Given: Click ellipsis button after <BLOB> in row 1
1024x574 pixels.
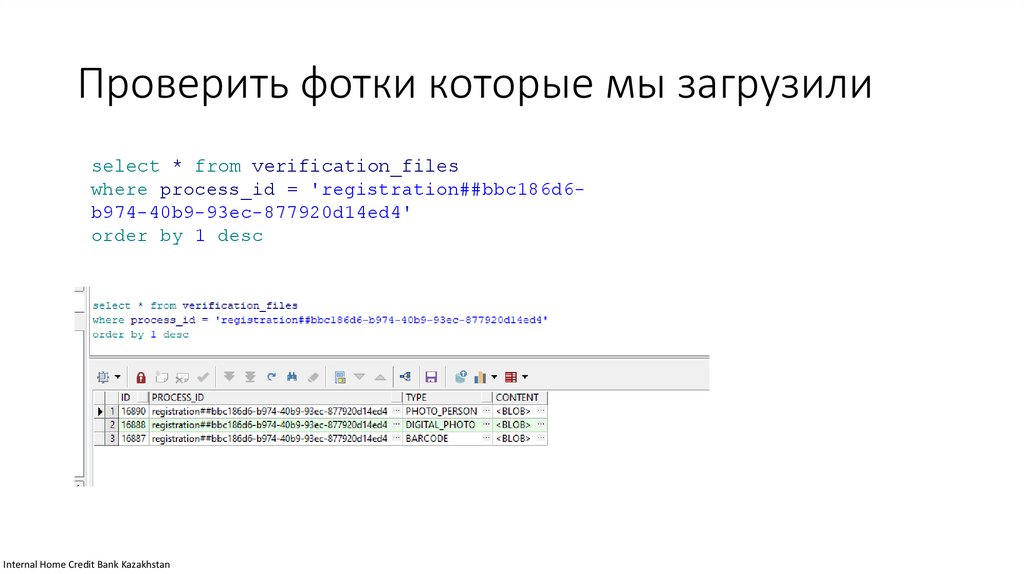Looking at the screenshot, I should [x=541, y=411].
